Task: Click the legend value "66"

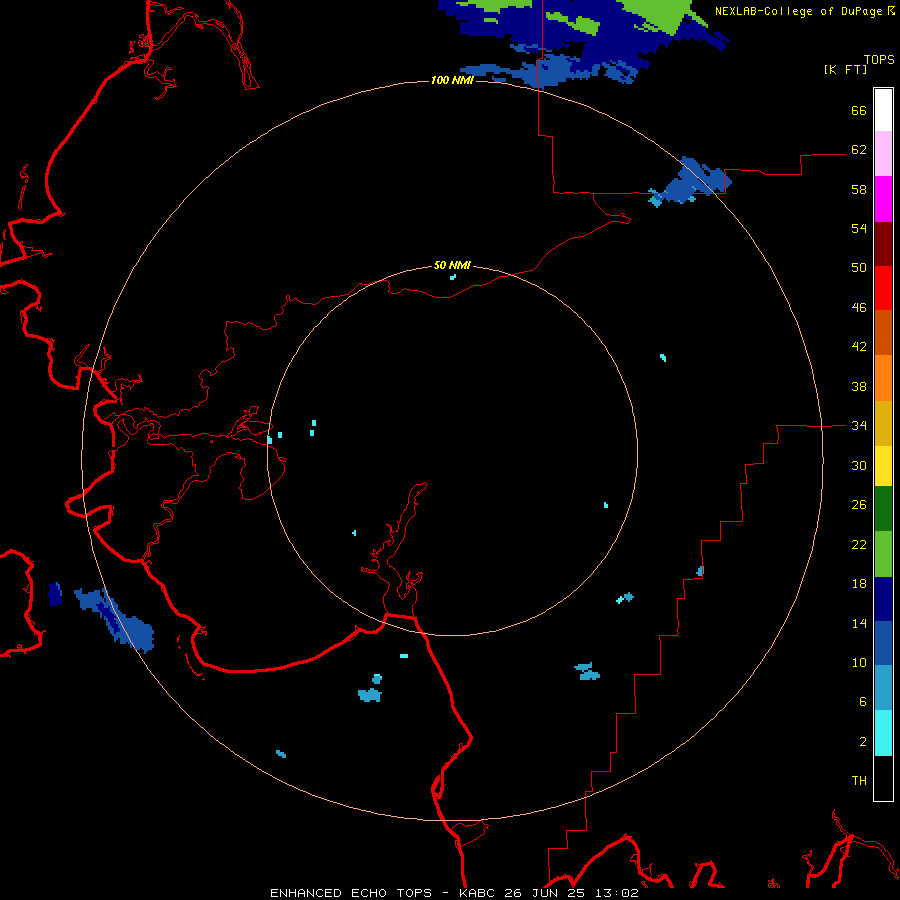Action: (859, 110)
